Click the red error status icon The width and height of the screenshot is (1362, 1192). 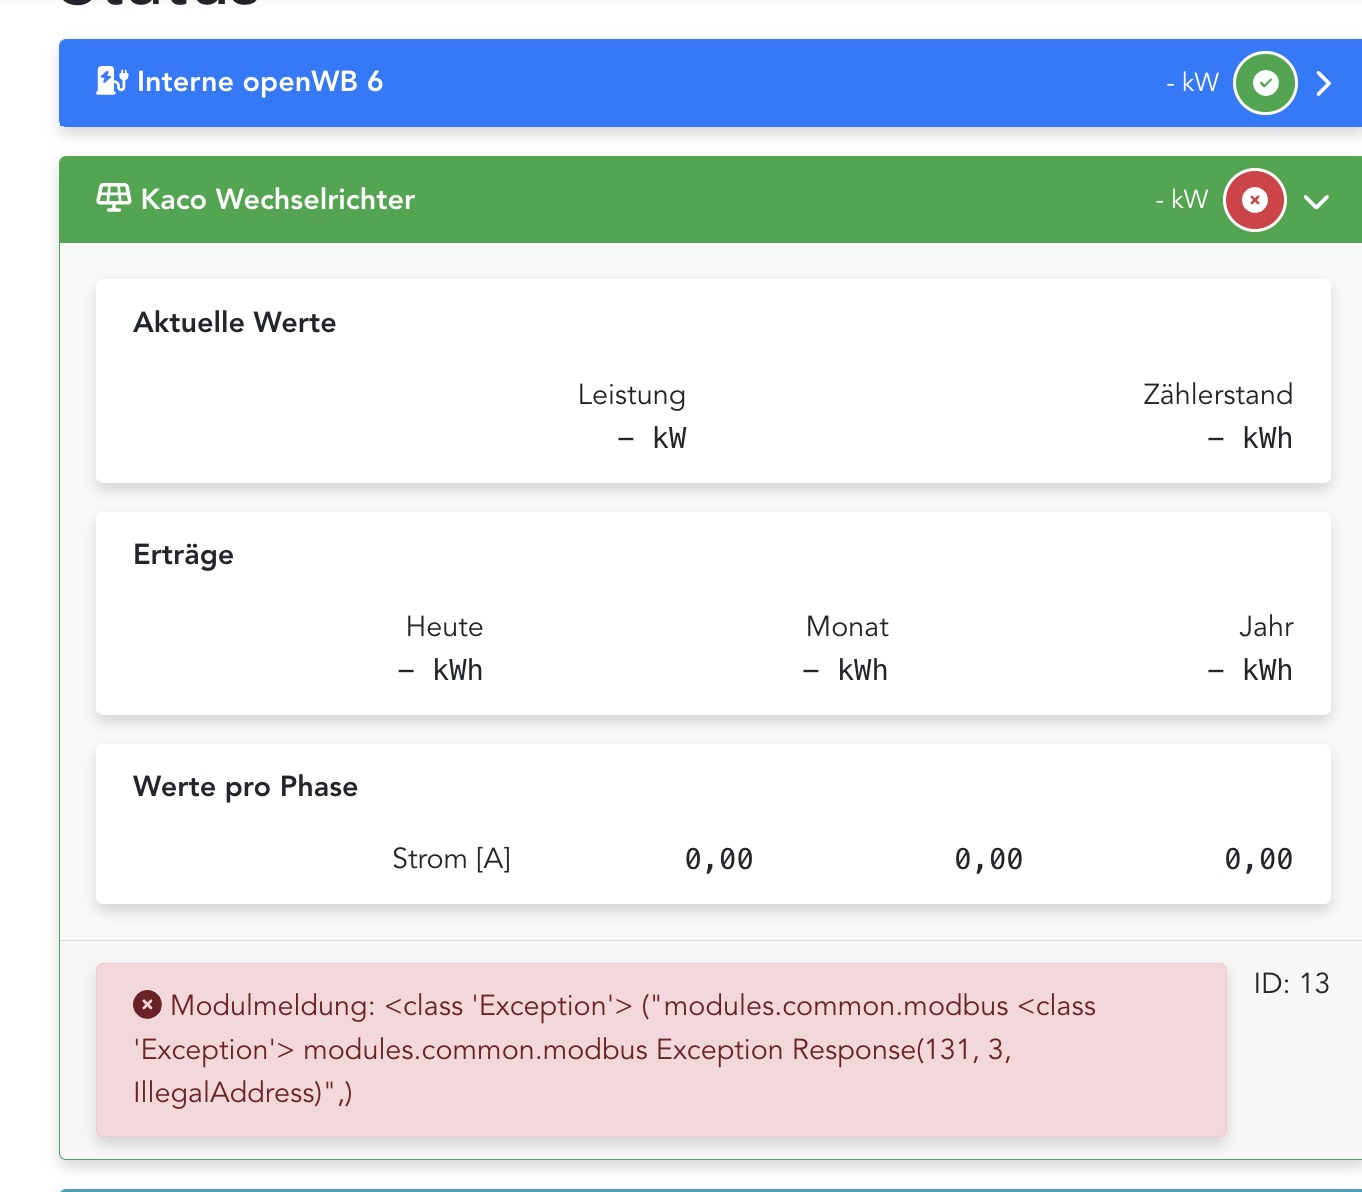(1254, 200)
